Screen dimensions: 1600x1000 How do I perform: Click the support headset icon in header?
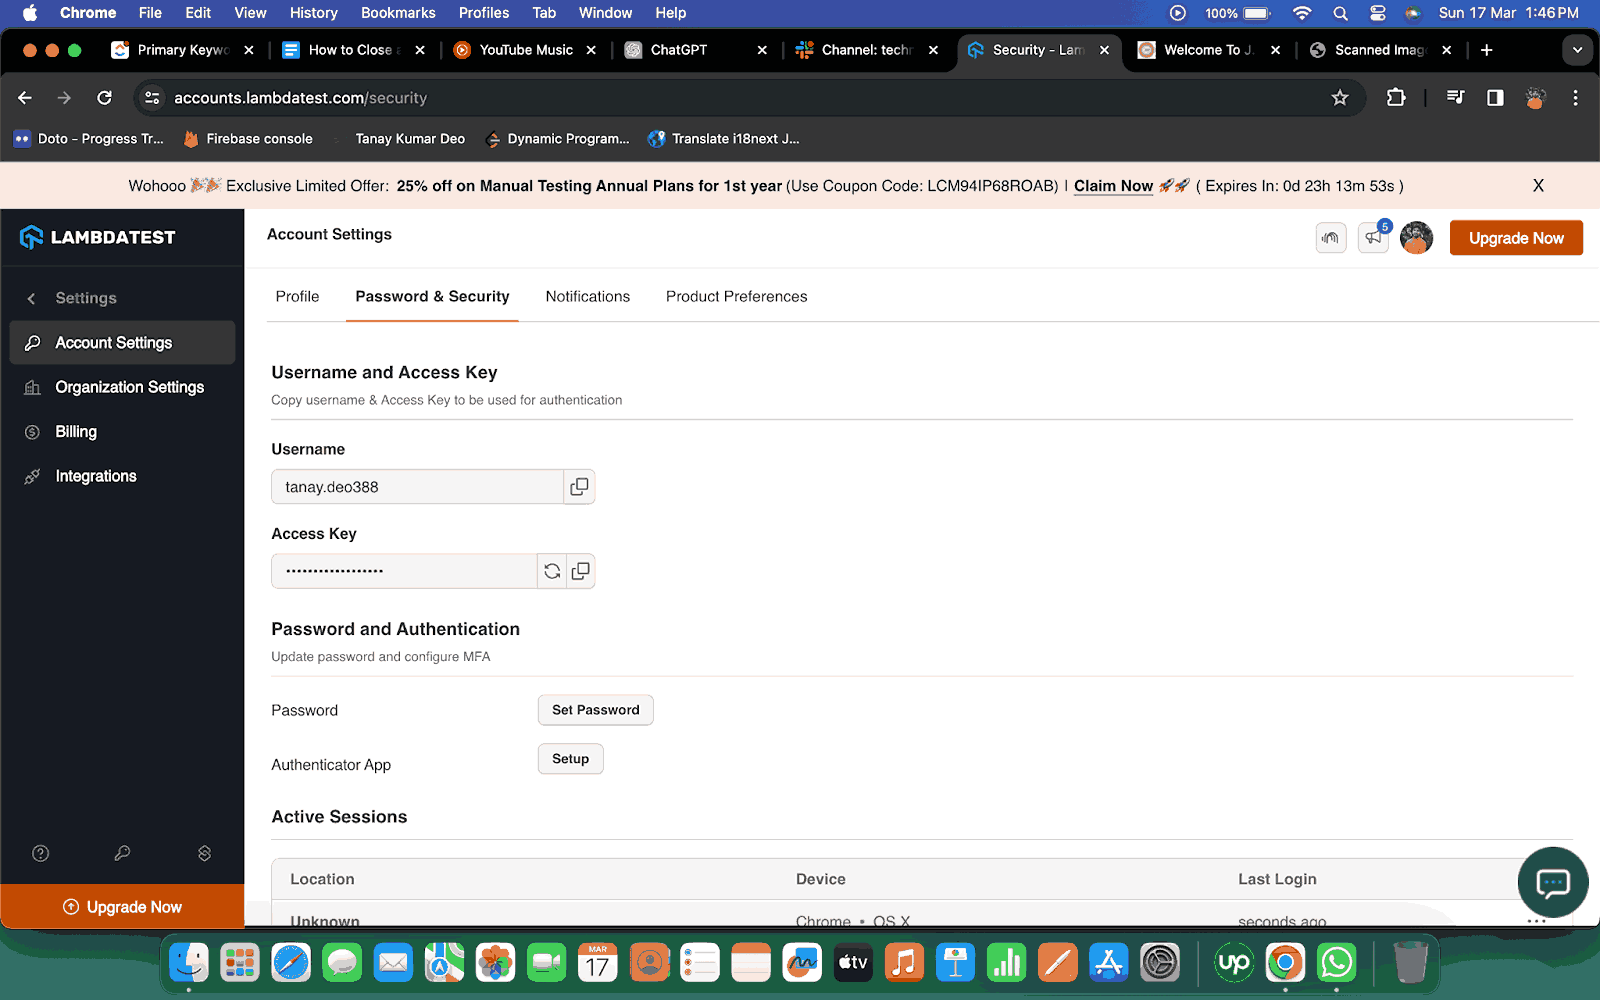pyautogui.click(x=1330, y=238)
